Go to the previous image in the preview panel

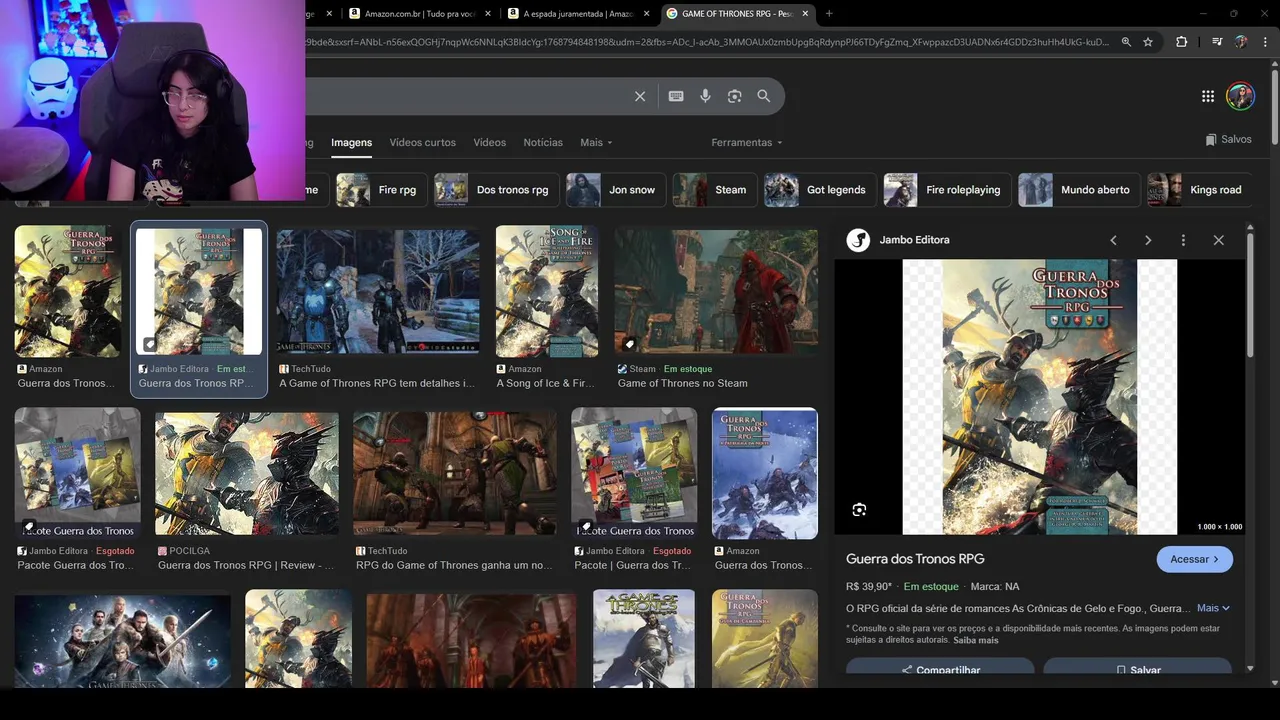(x=1113, y=240)
